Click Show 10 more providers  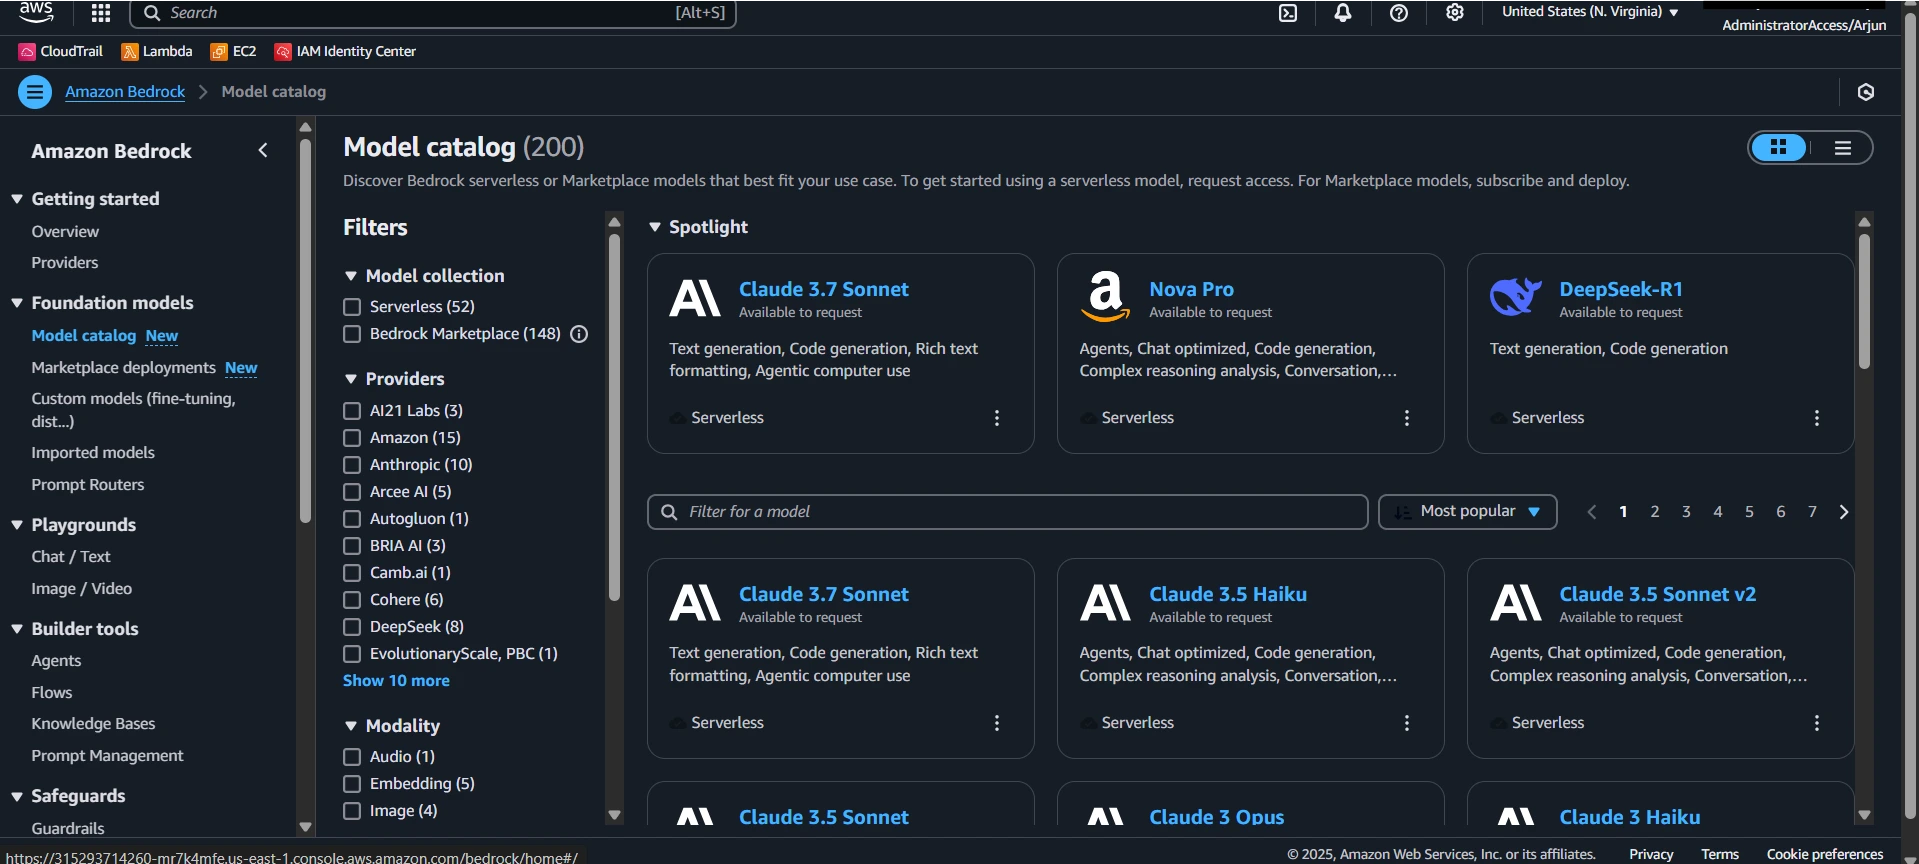coord(396,681)
